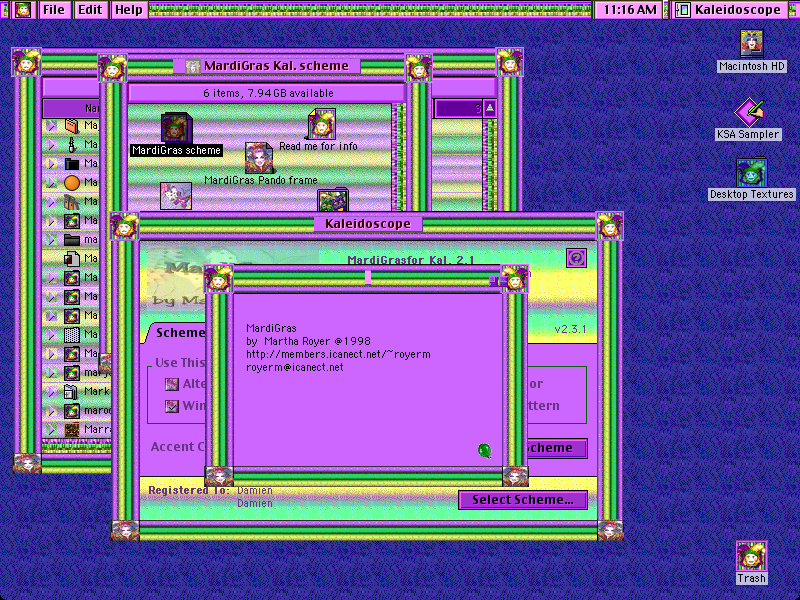Expand the lipstick row's disclosure triangle
Screen dimensions: 800x600
click(52, 144)
